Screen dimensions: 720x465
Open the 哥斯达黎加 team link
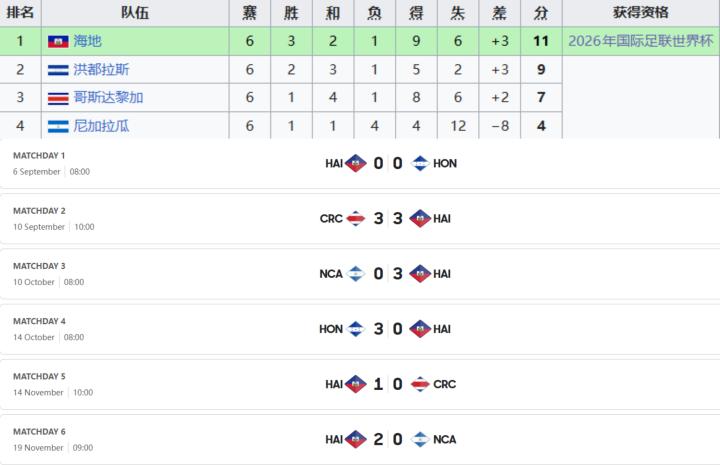[x=108, y=98]
